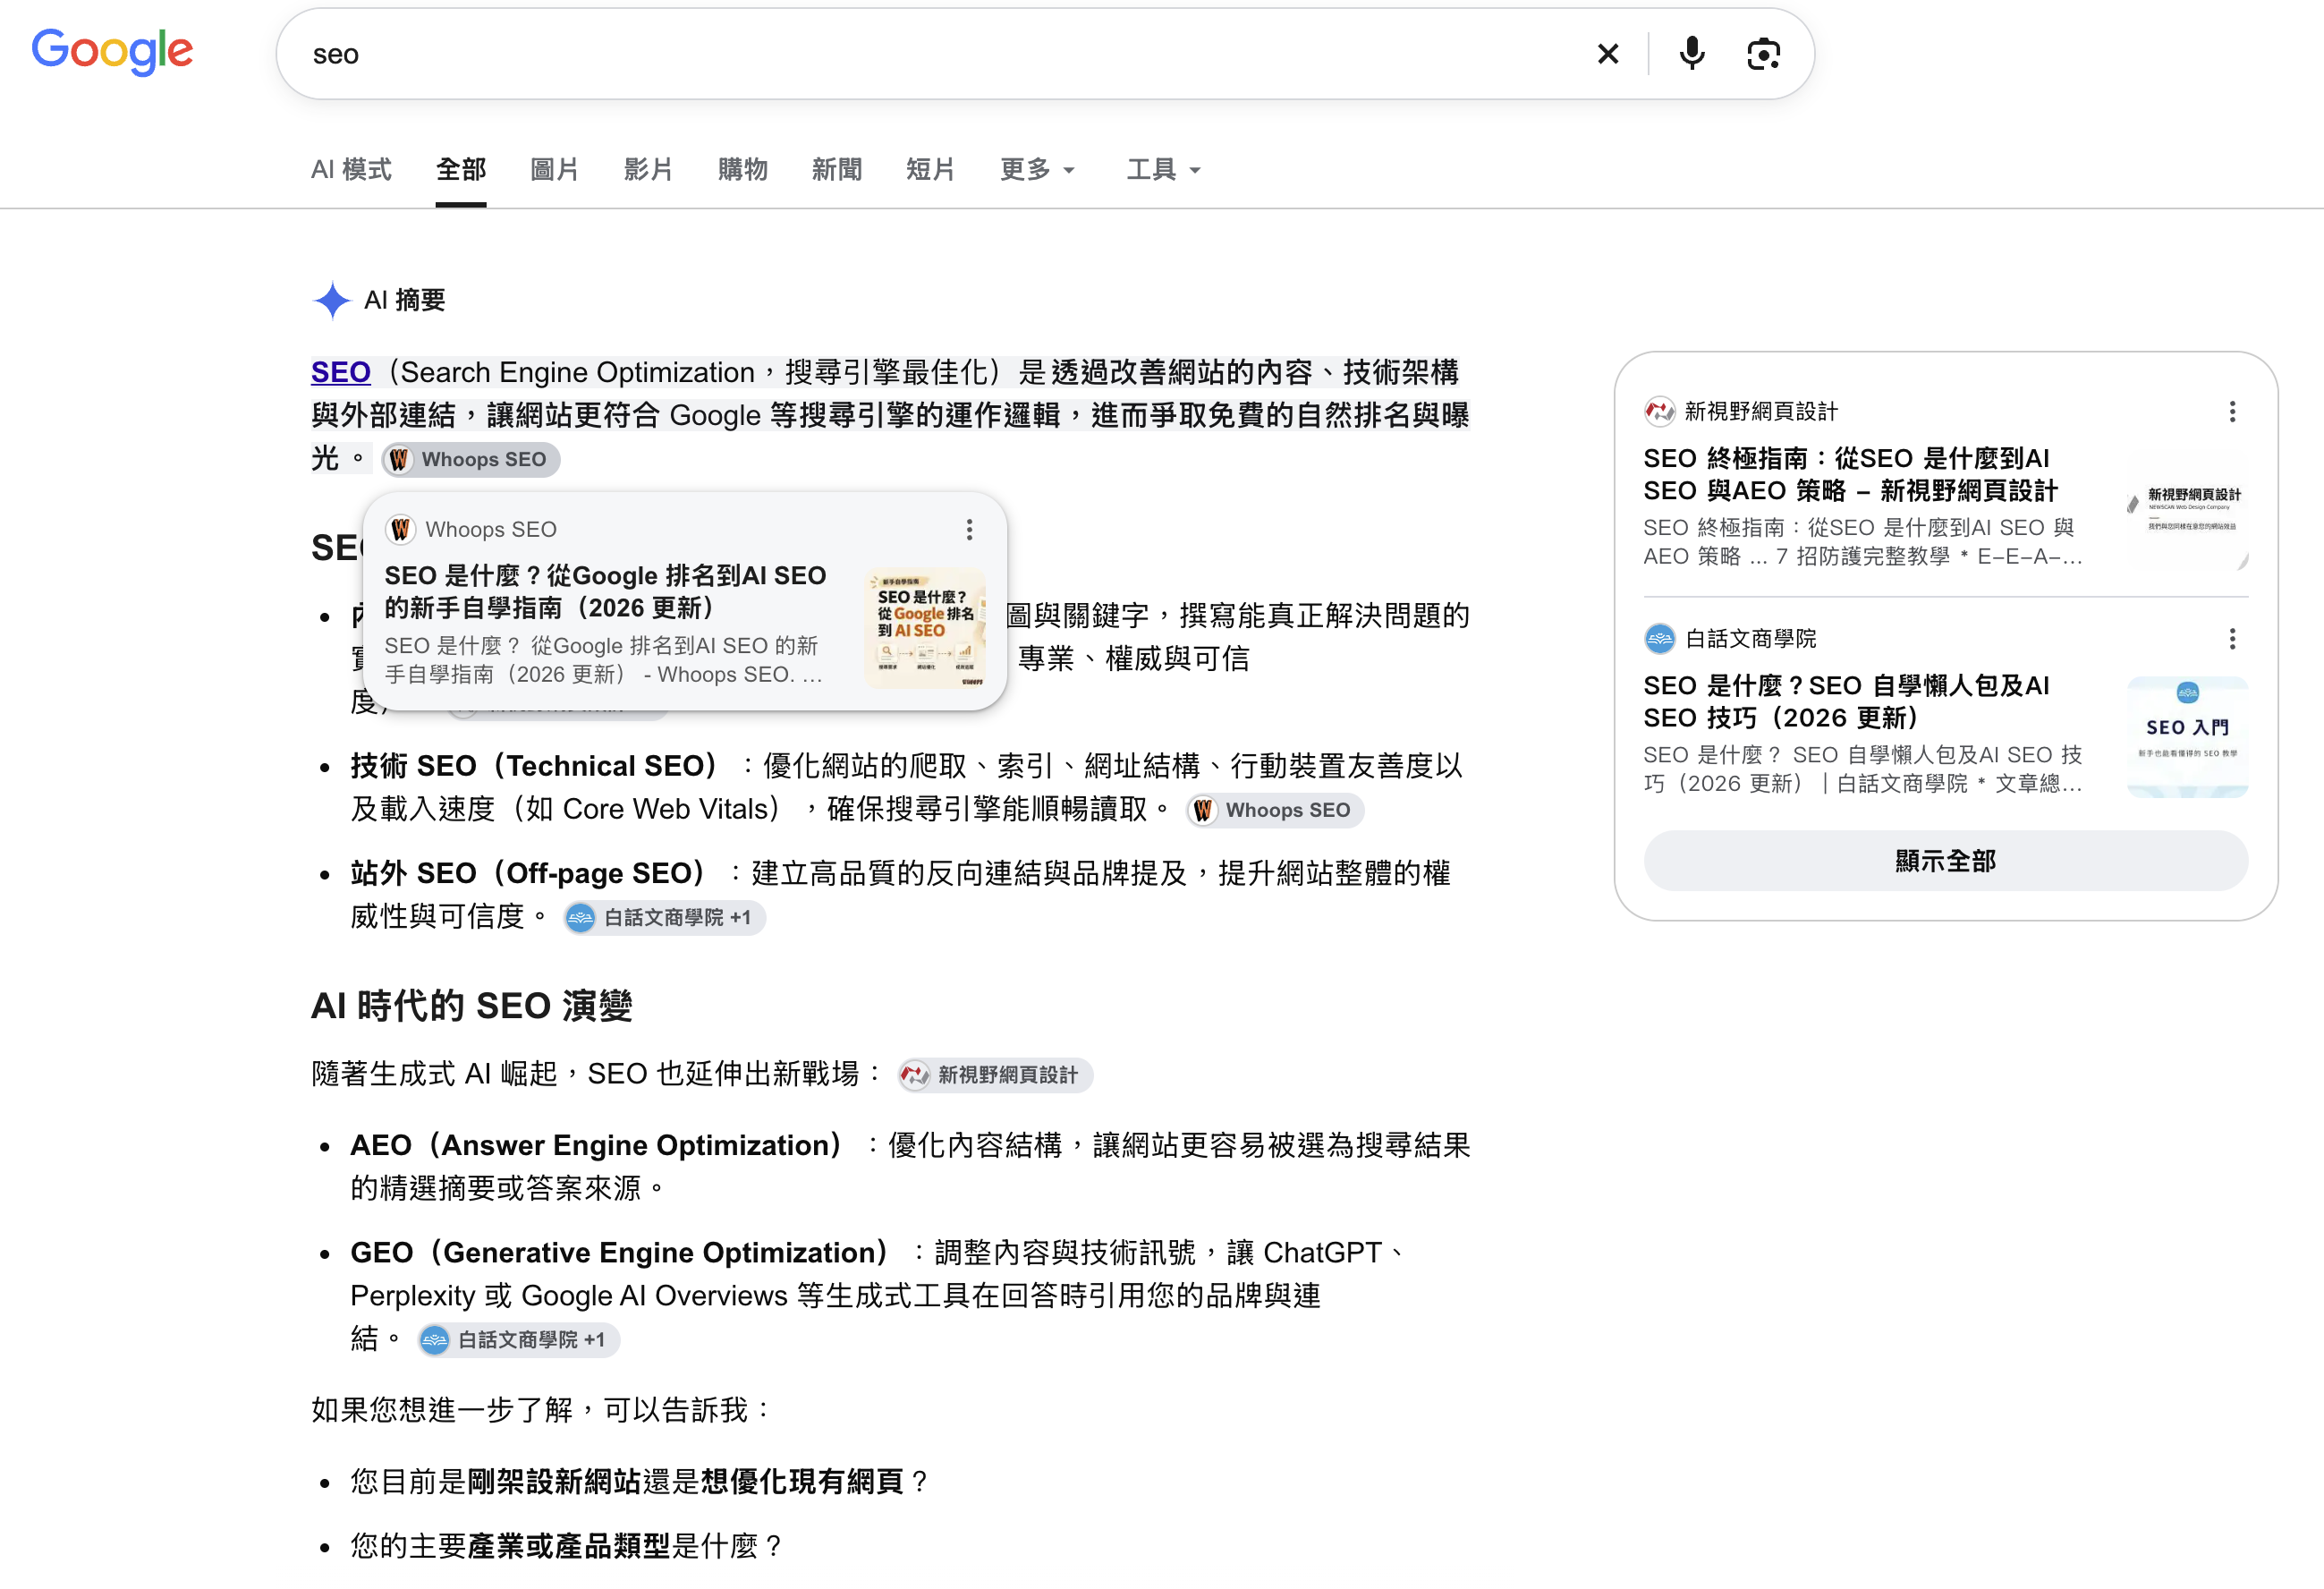Click Whoops SEO favicon in popup card
Viewport: 2324px width, 1589px height.
tap(400, 529)
